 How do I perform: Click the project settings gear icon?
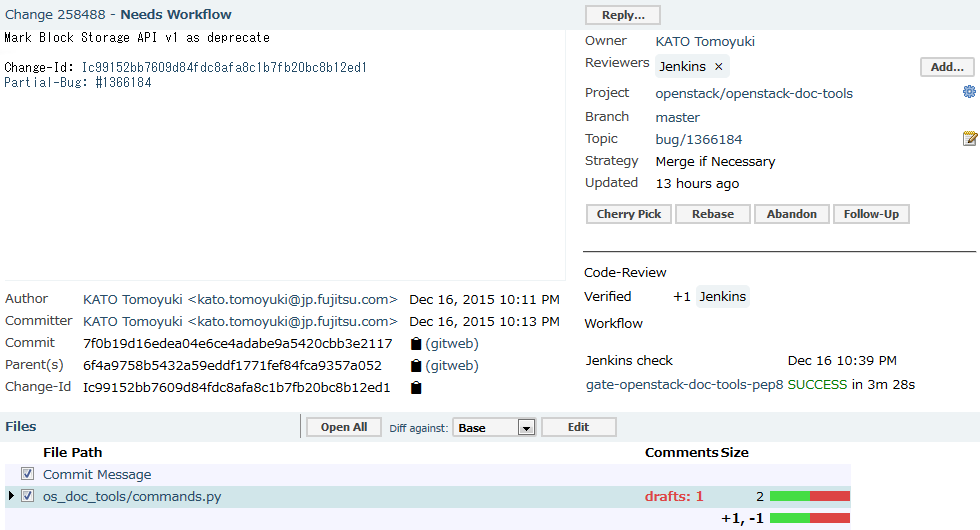969,92
